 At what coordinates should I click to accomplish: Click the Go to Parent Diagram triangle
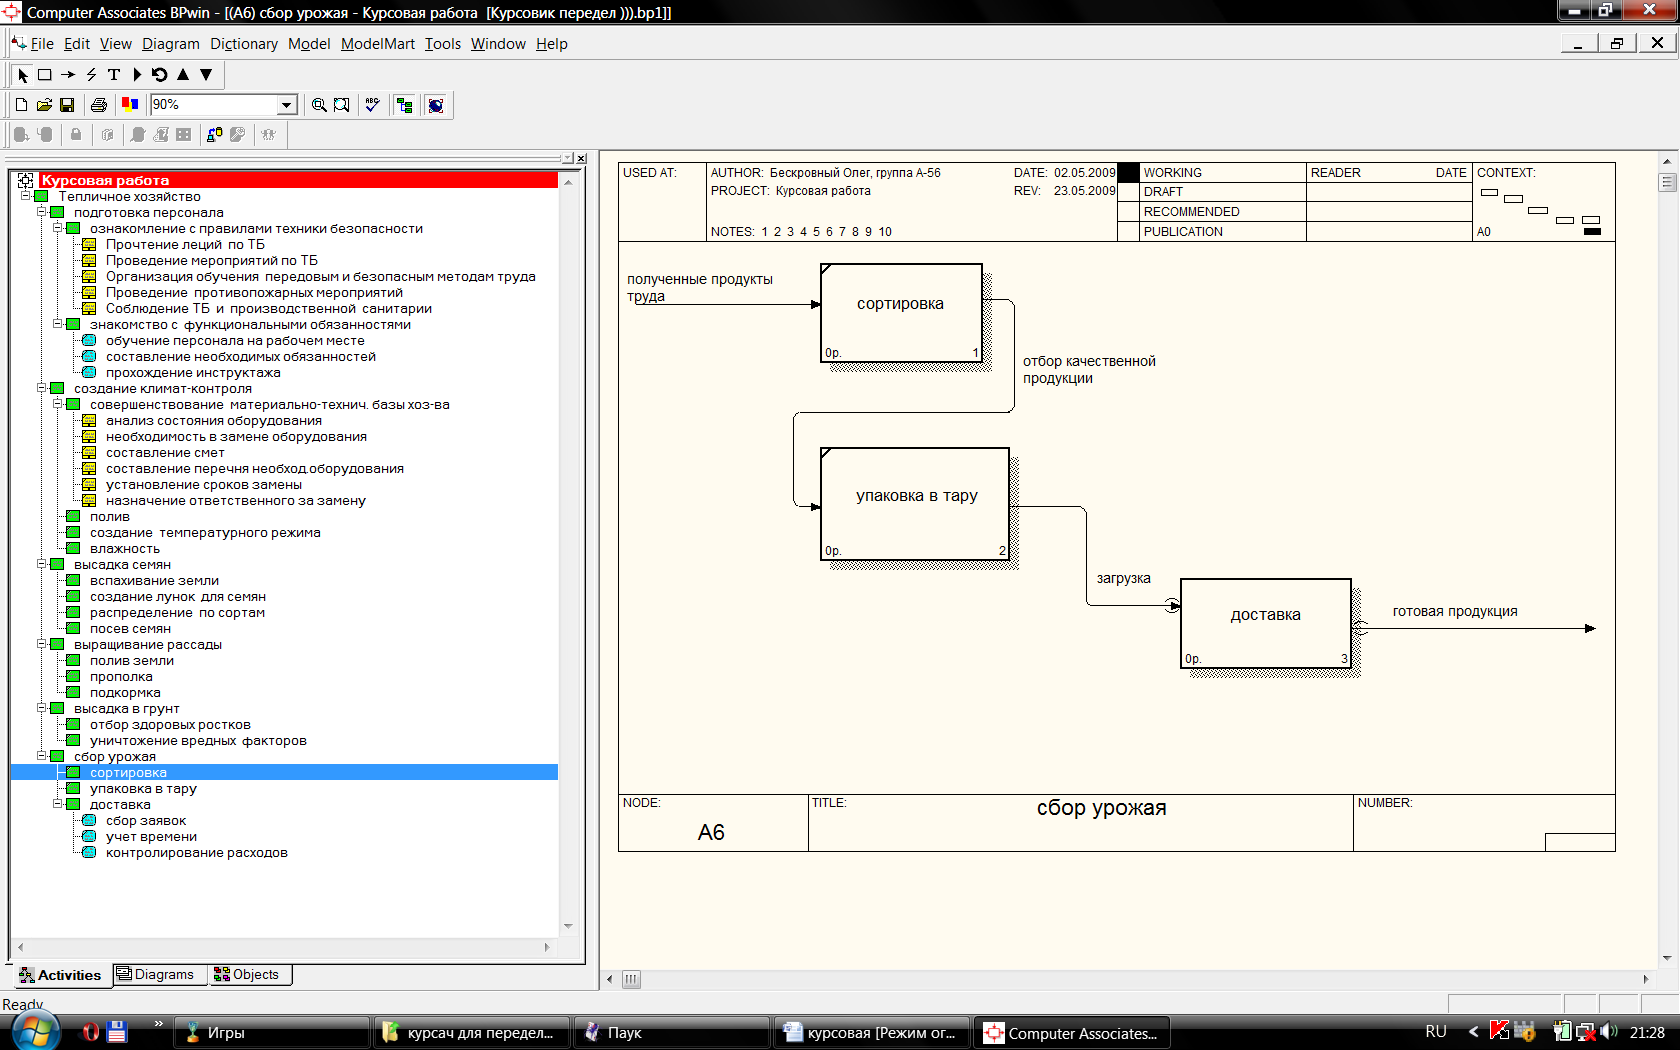tap(183, 75)
